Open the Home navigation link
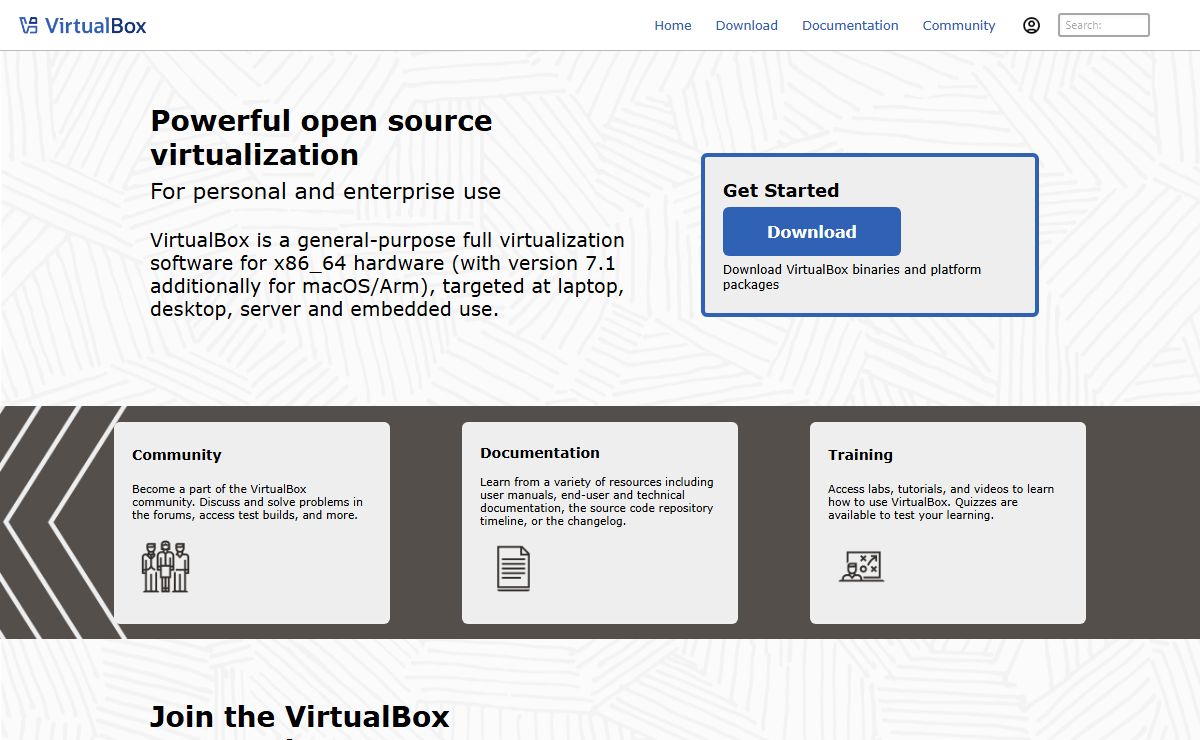1200x740 pixels. point(673,25)
